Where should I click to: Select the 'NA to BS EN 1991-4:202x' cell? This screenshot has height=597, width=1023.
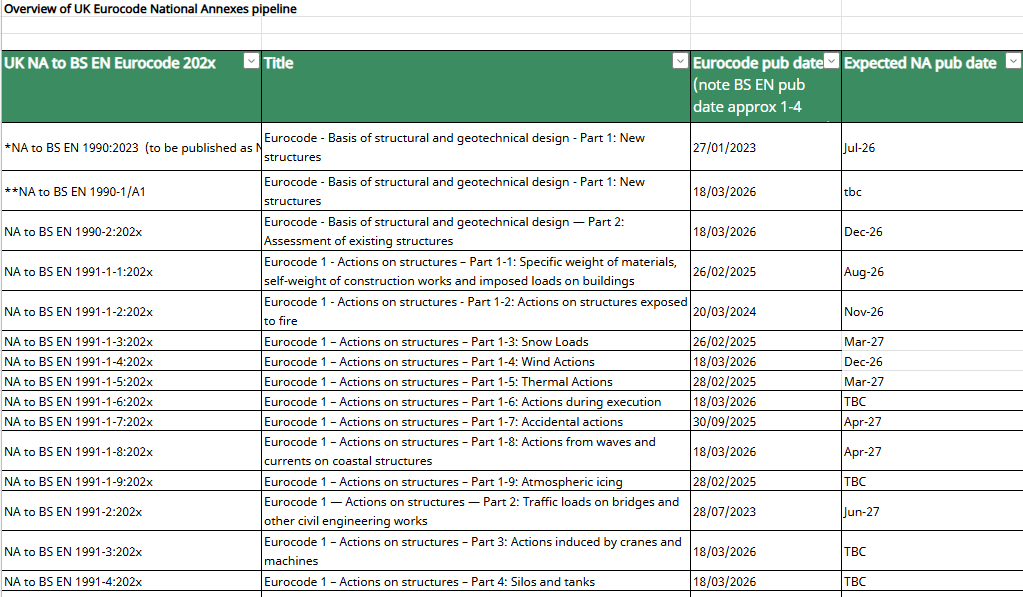point(131,581)
